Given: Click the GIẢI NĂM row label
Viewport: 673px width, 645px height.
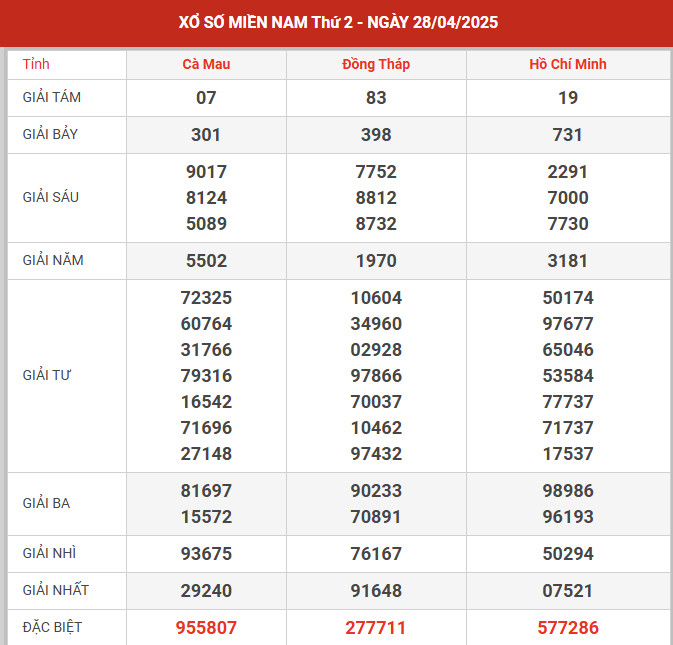Looking at the screenshot, I should tap(53, 260).
